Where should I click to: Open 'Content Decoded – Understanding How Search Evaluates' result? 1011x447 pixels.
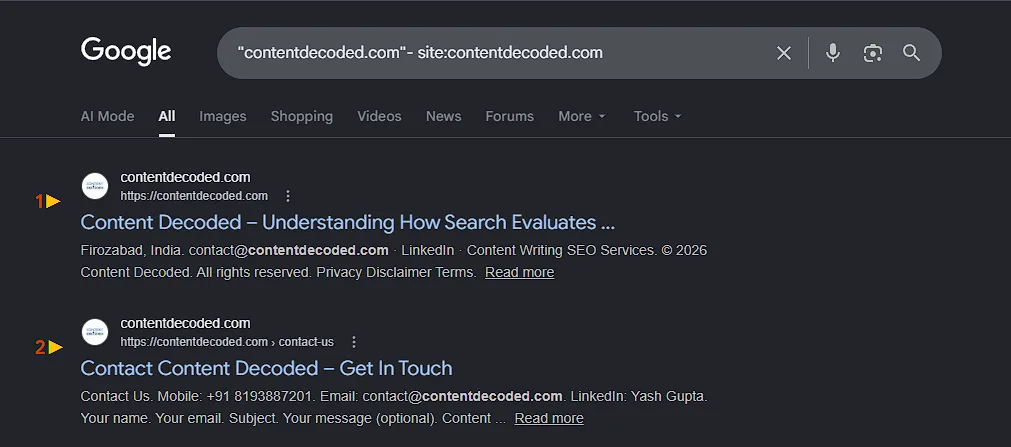348,223
